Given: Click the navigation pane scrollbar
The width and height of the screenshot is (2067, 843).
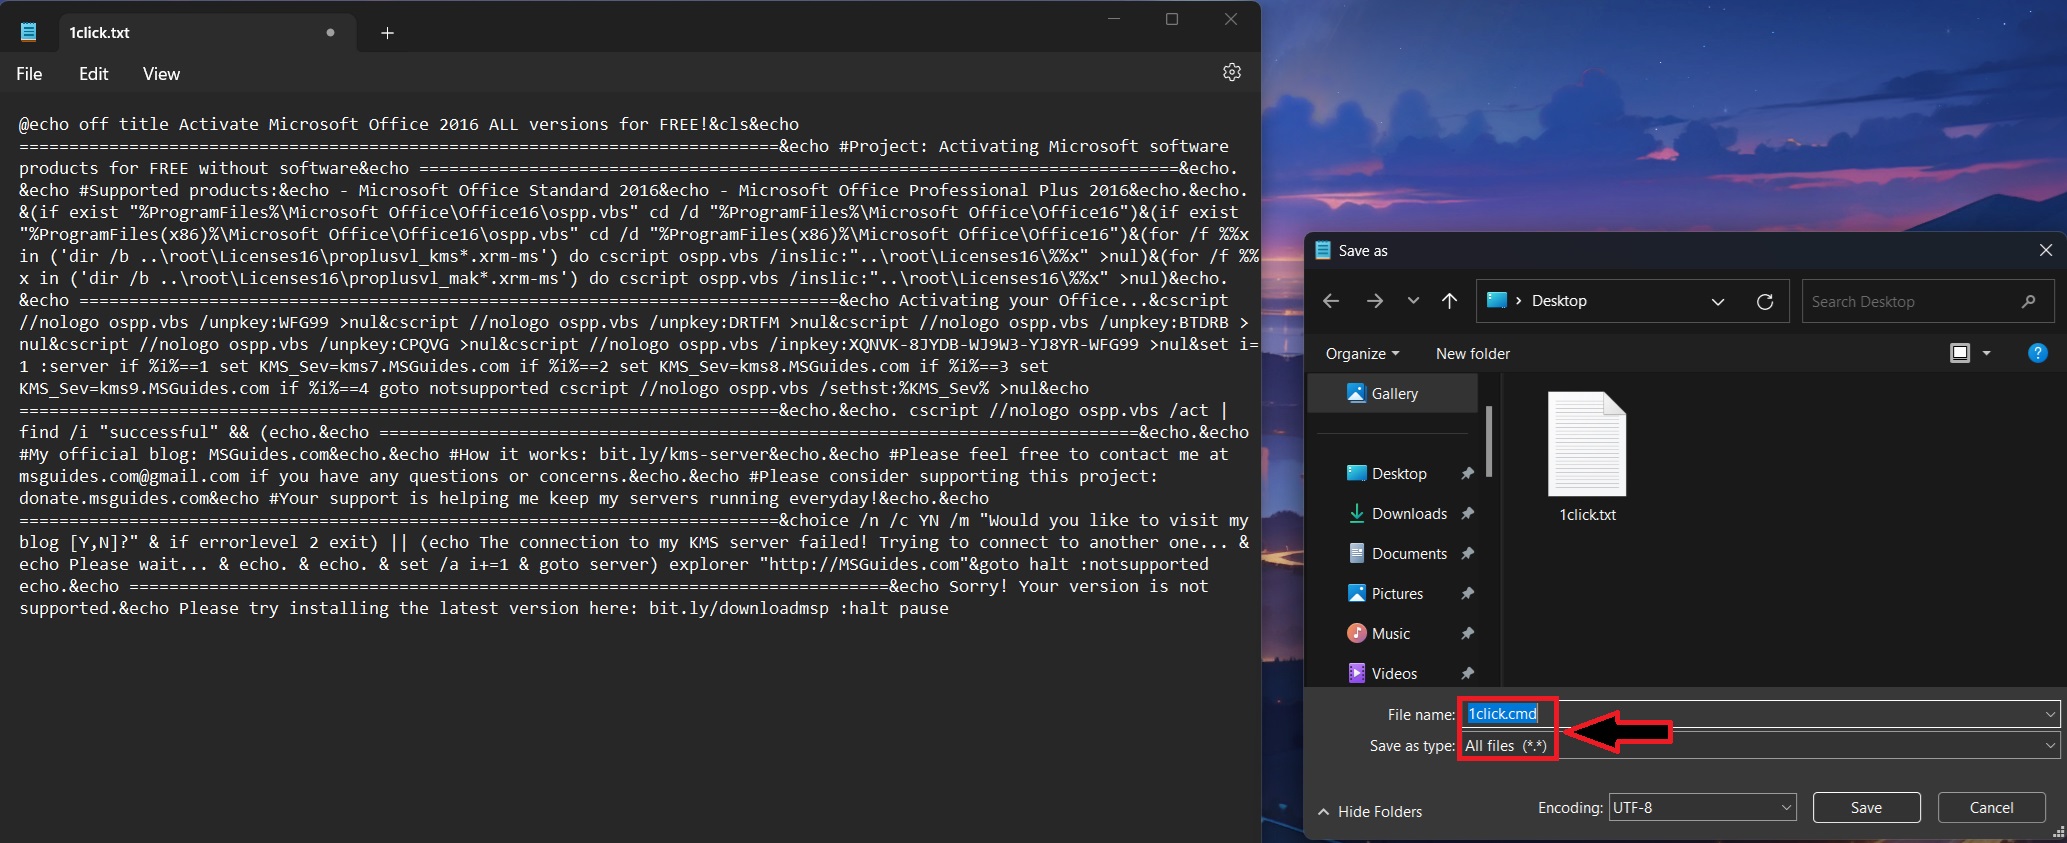Looking at the screenshot, I should click(x=1489, y=442).
